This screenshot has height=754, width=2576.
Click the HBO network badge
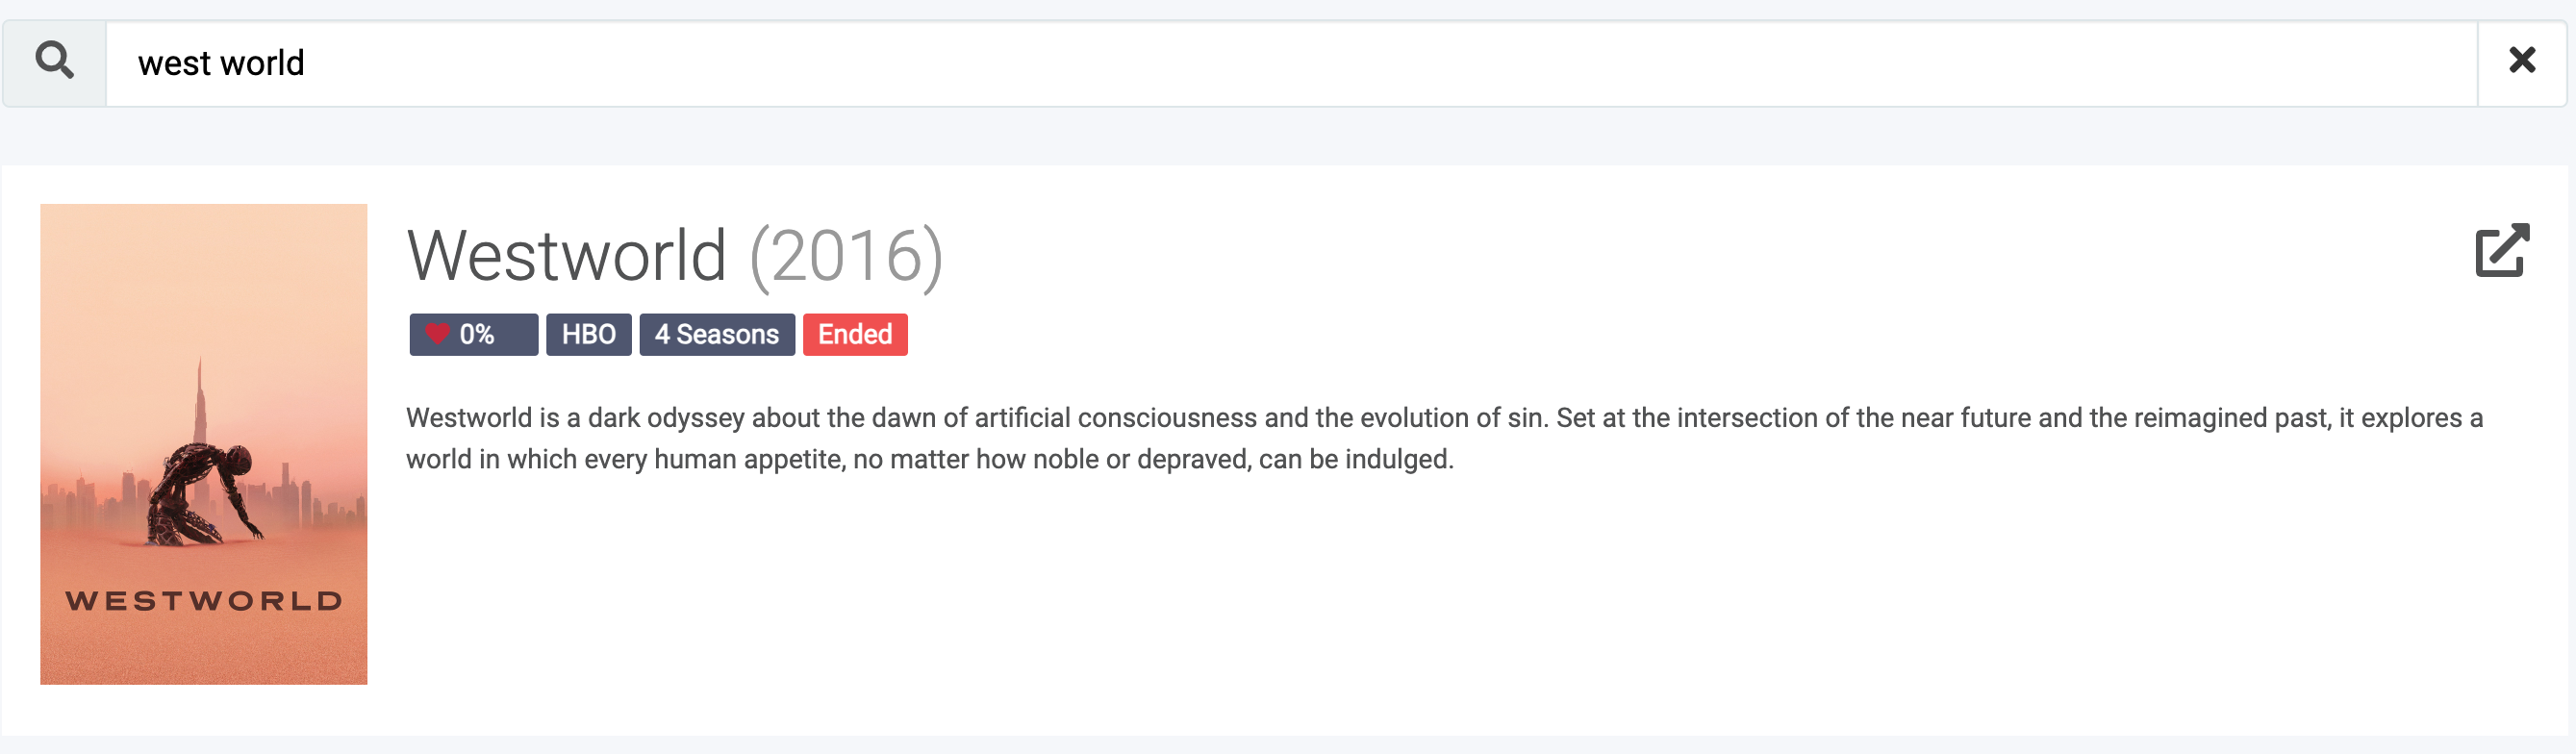(x=589, y=335)
